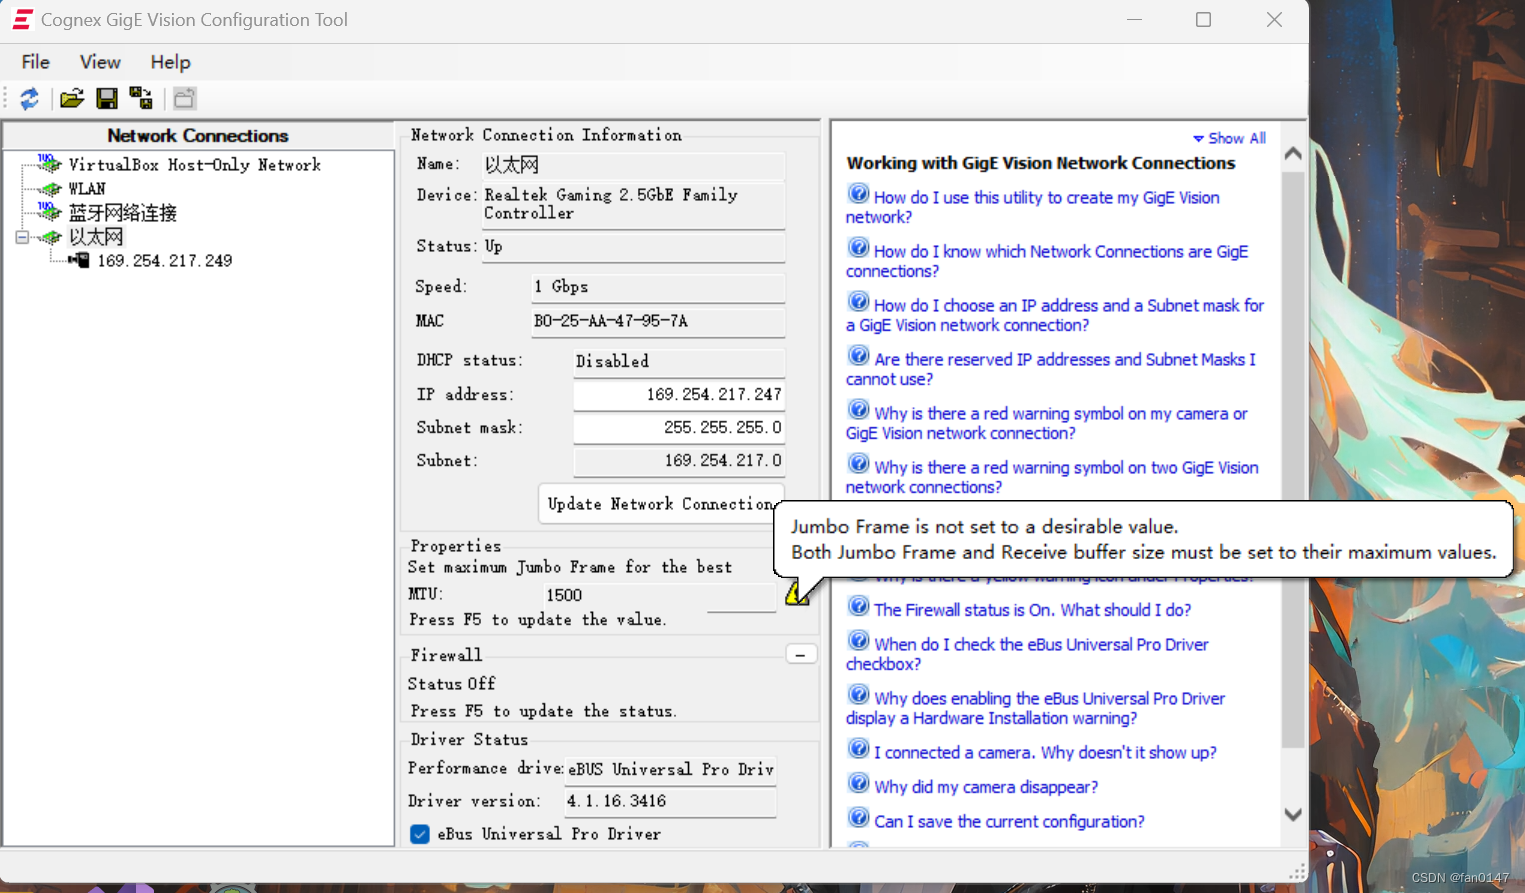Click the MTU value field 1500

pos(660,595)
